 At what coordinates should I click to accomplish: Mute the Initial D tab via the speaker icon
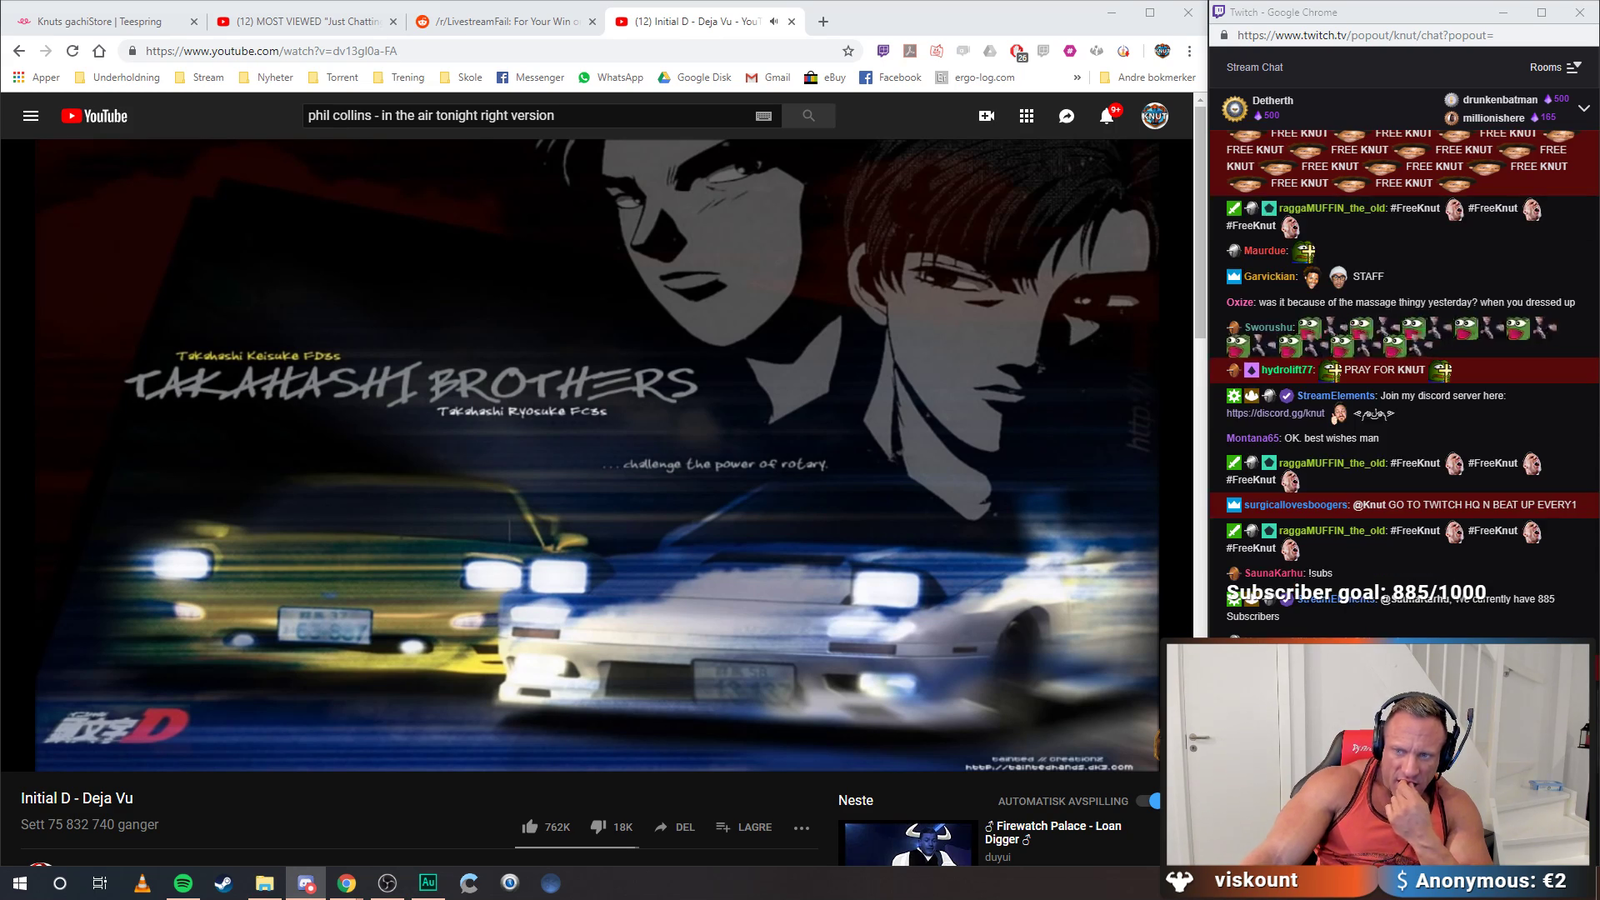(x=774, y=21)
